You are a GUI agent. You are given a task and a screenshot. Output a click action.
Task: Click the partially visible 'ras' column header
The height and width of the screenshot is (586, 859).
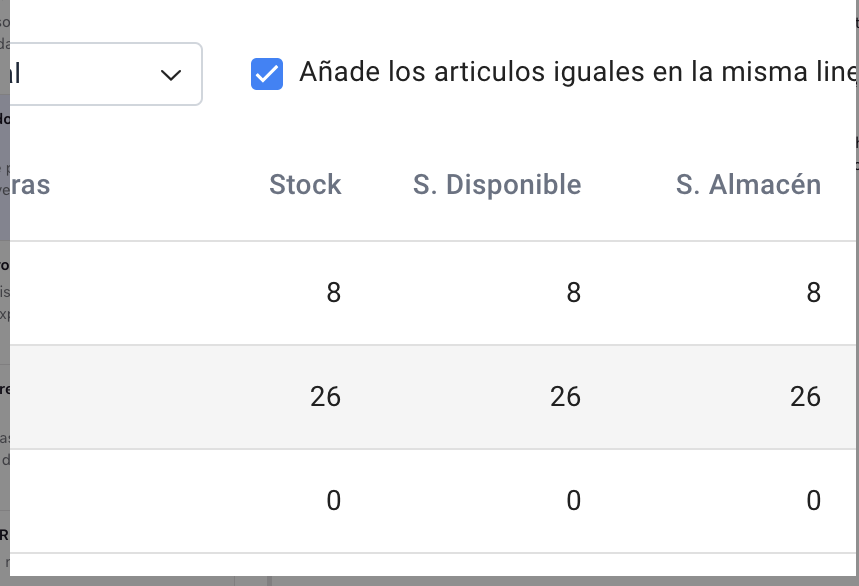31,185
